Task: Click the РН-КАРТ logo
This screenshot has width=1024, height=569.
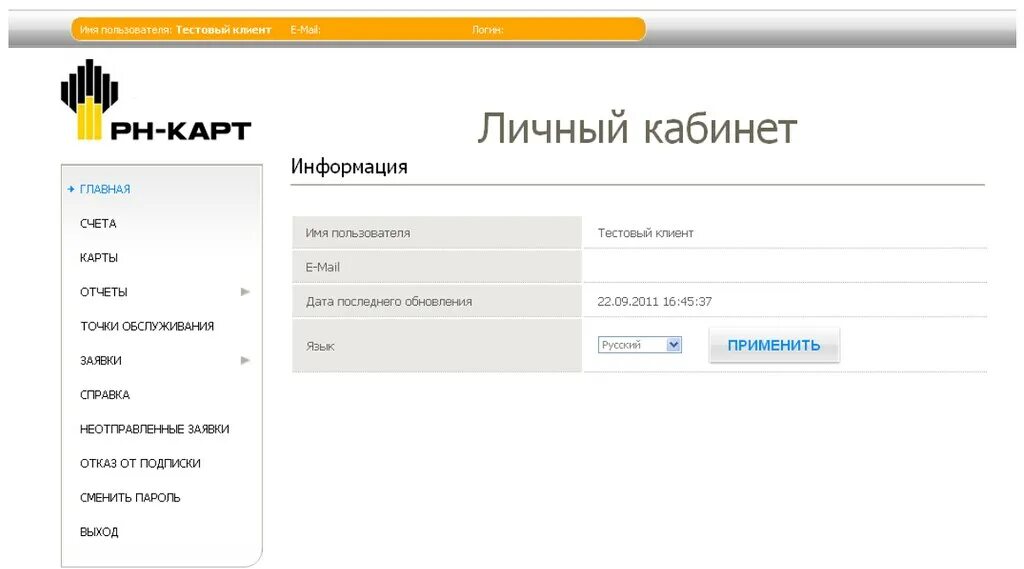Action: 155,100
